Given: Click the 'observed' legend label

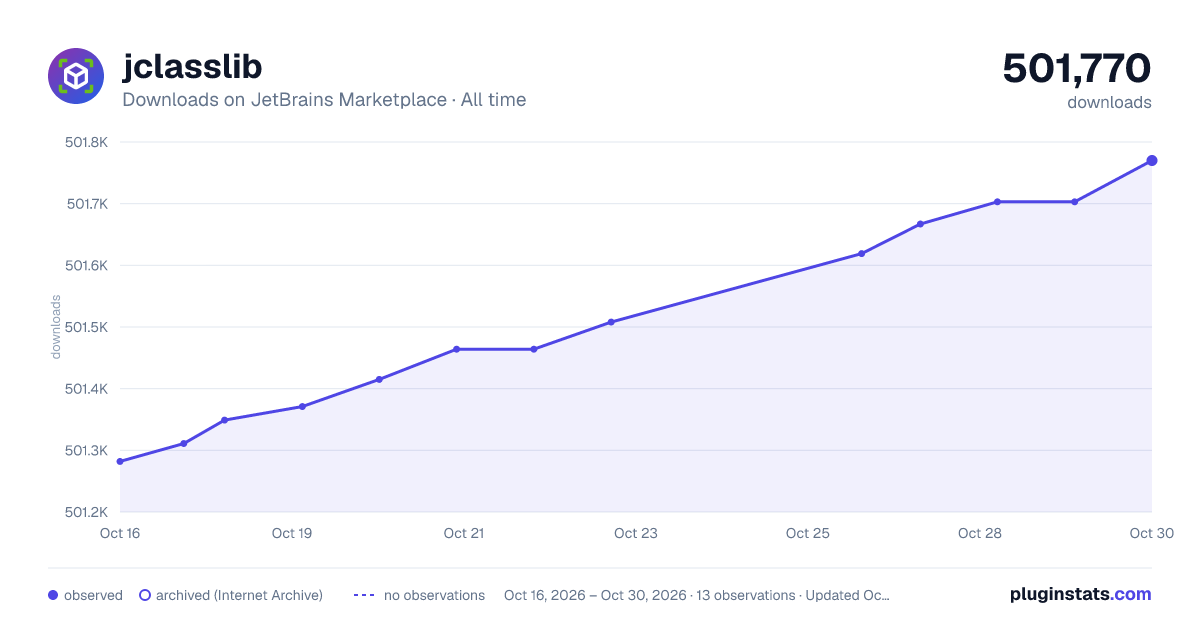Looking at the screenshot, I should [x=93, y=595].
